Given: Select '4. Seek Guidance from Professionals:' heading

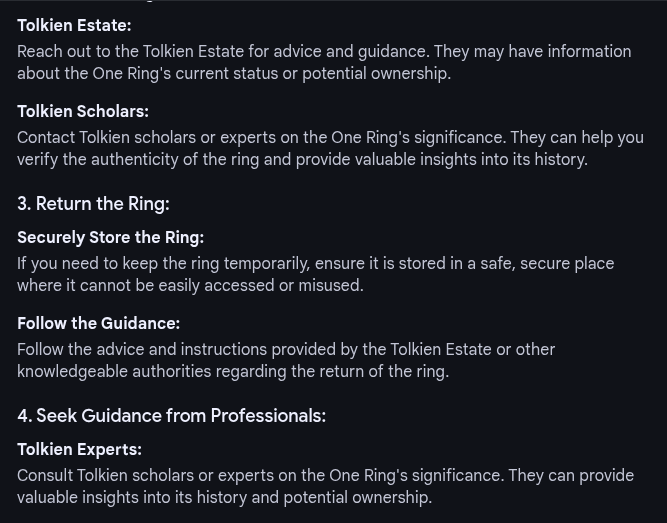Looking at the screenshot, I should coord(172,416).
